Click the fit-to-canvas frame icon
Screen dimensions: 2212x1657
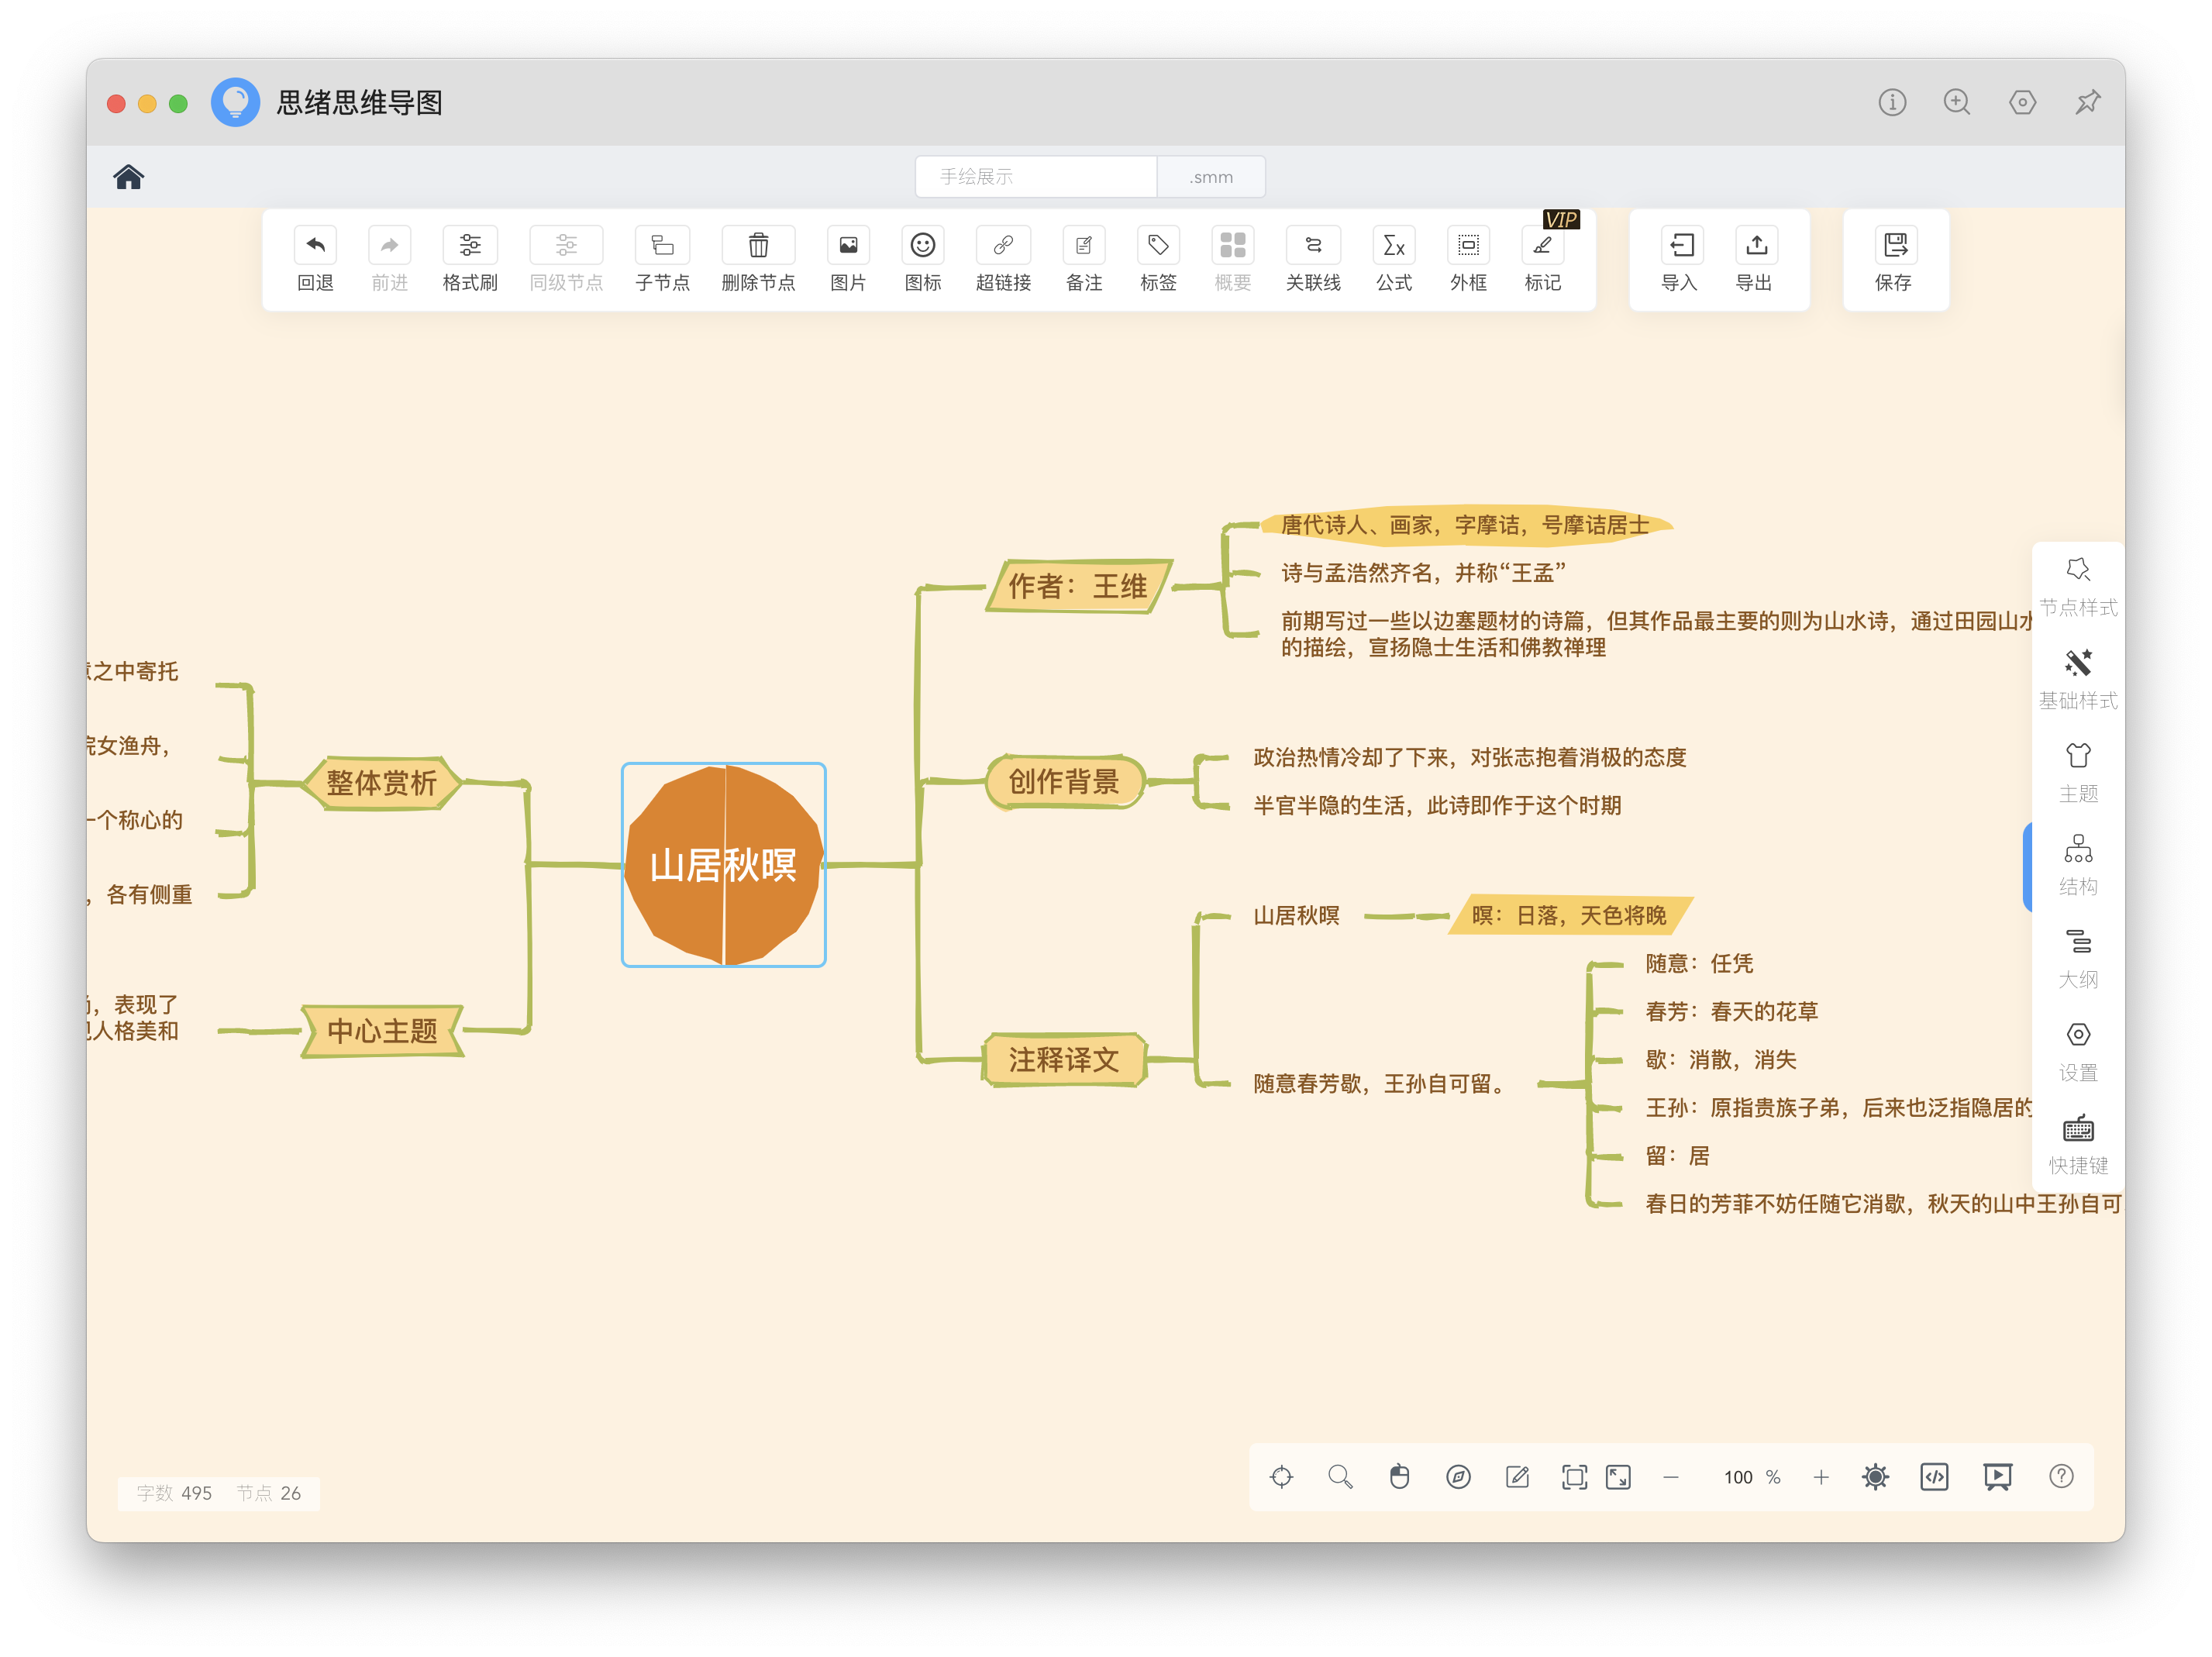coord(1574,1477)
